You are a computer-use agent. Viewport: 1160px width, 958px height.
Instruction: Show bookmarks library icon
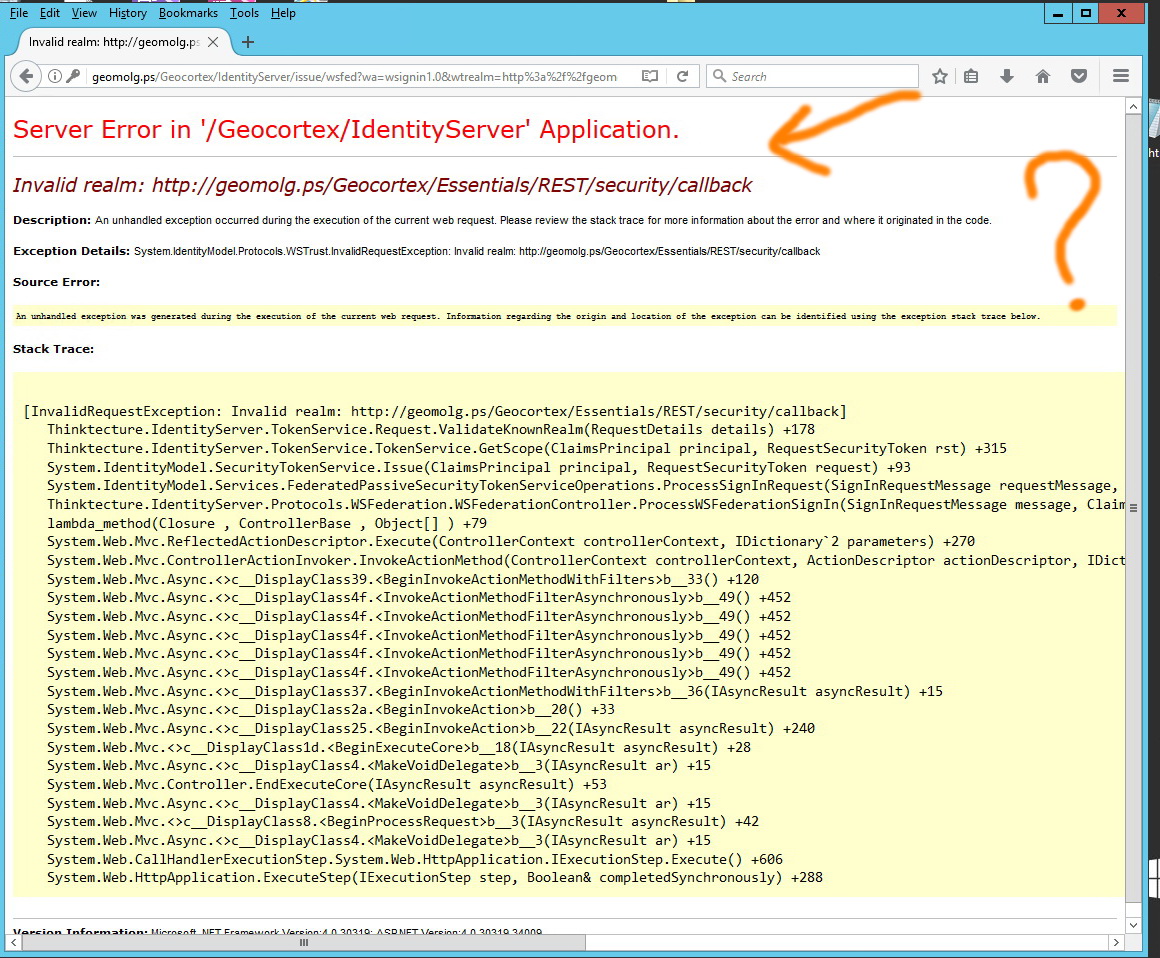click(x=971, y=76)
